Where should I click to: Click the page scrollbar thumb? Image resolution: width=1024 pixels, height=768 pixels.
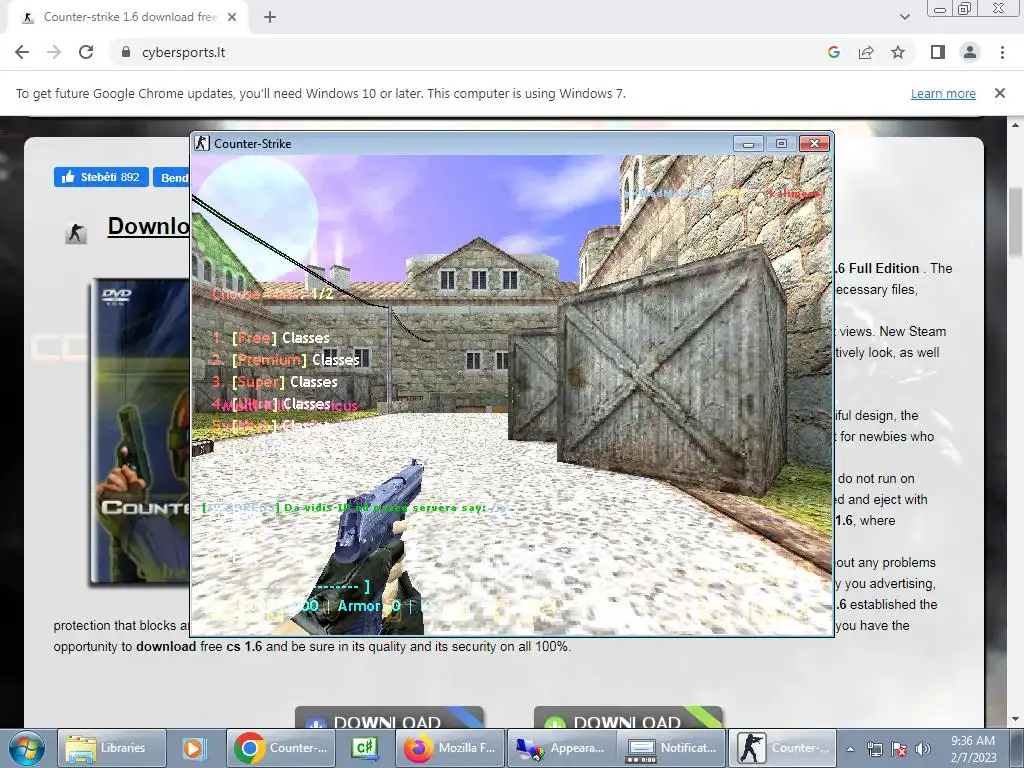tap(1016, 222)
